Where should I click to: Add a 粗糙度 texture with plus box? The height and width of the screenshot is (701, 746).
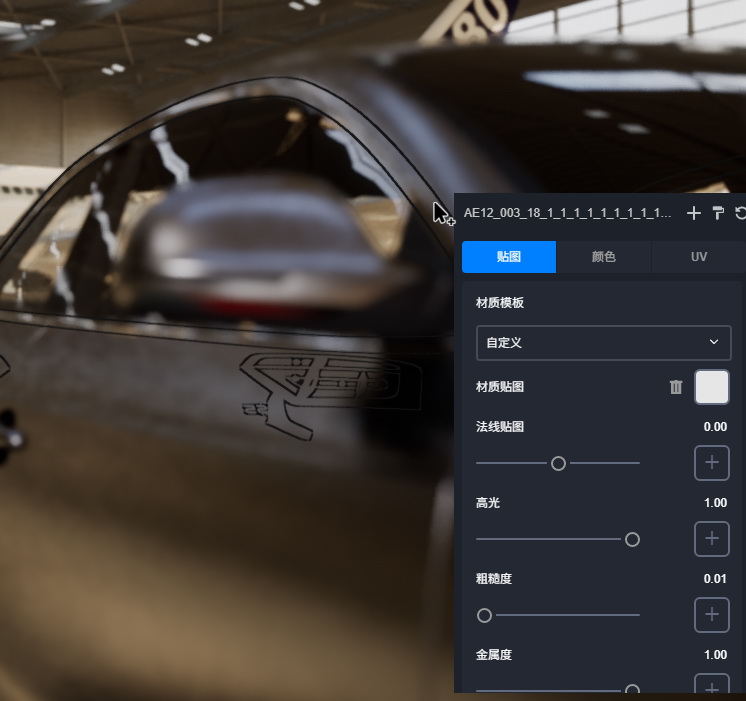tap(712, 615)
